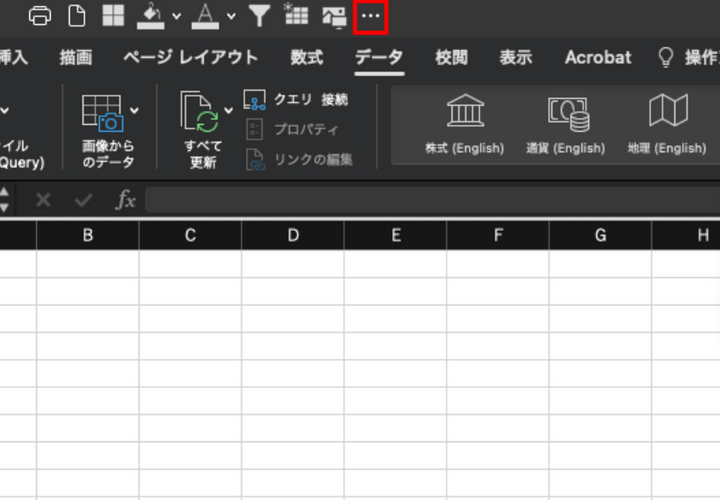Screen dimensions: 720x500
Task: Open the 数式 ribbon tab
Action: click(x=306, y=58)
